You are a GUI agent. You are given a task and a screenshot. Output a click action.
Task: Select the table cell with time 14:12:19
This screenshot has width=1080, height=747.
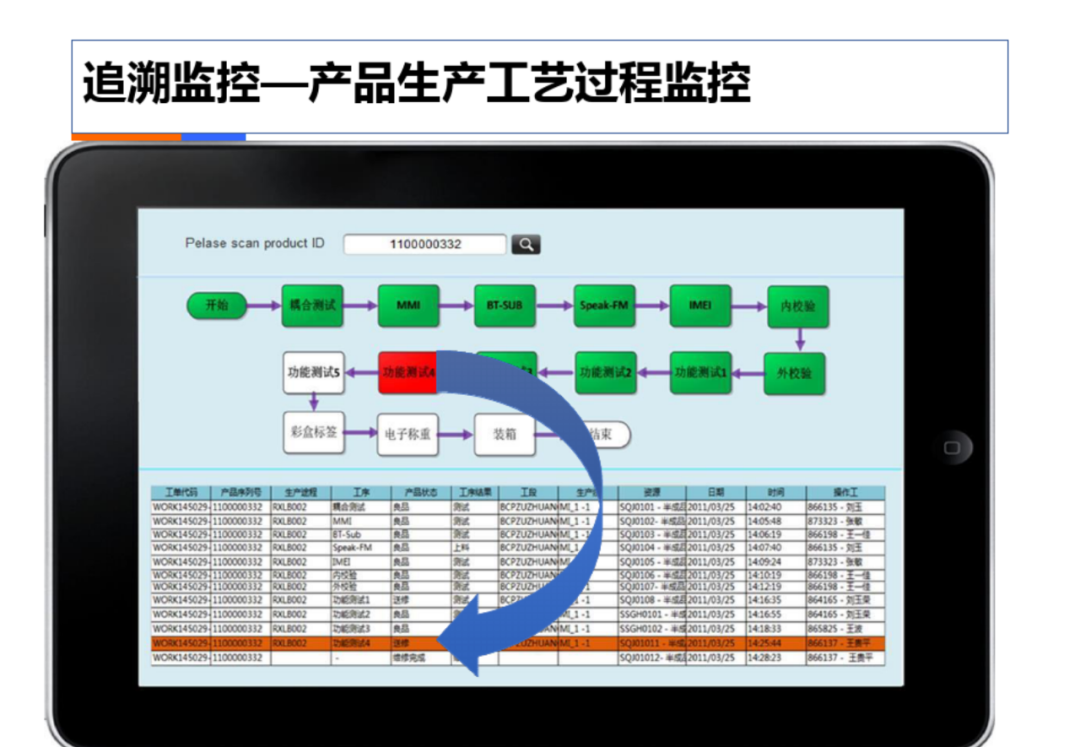[776, 587]
